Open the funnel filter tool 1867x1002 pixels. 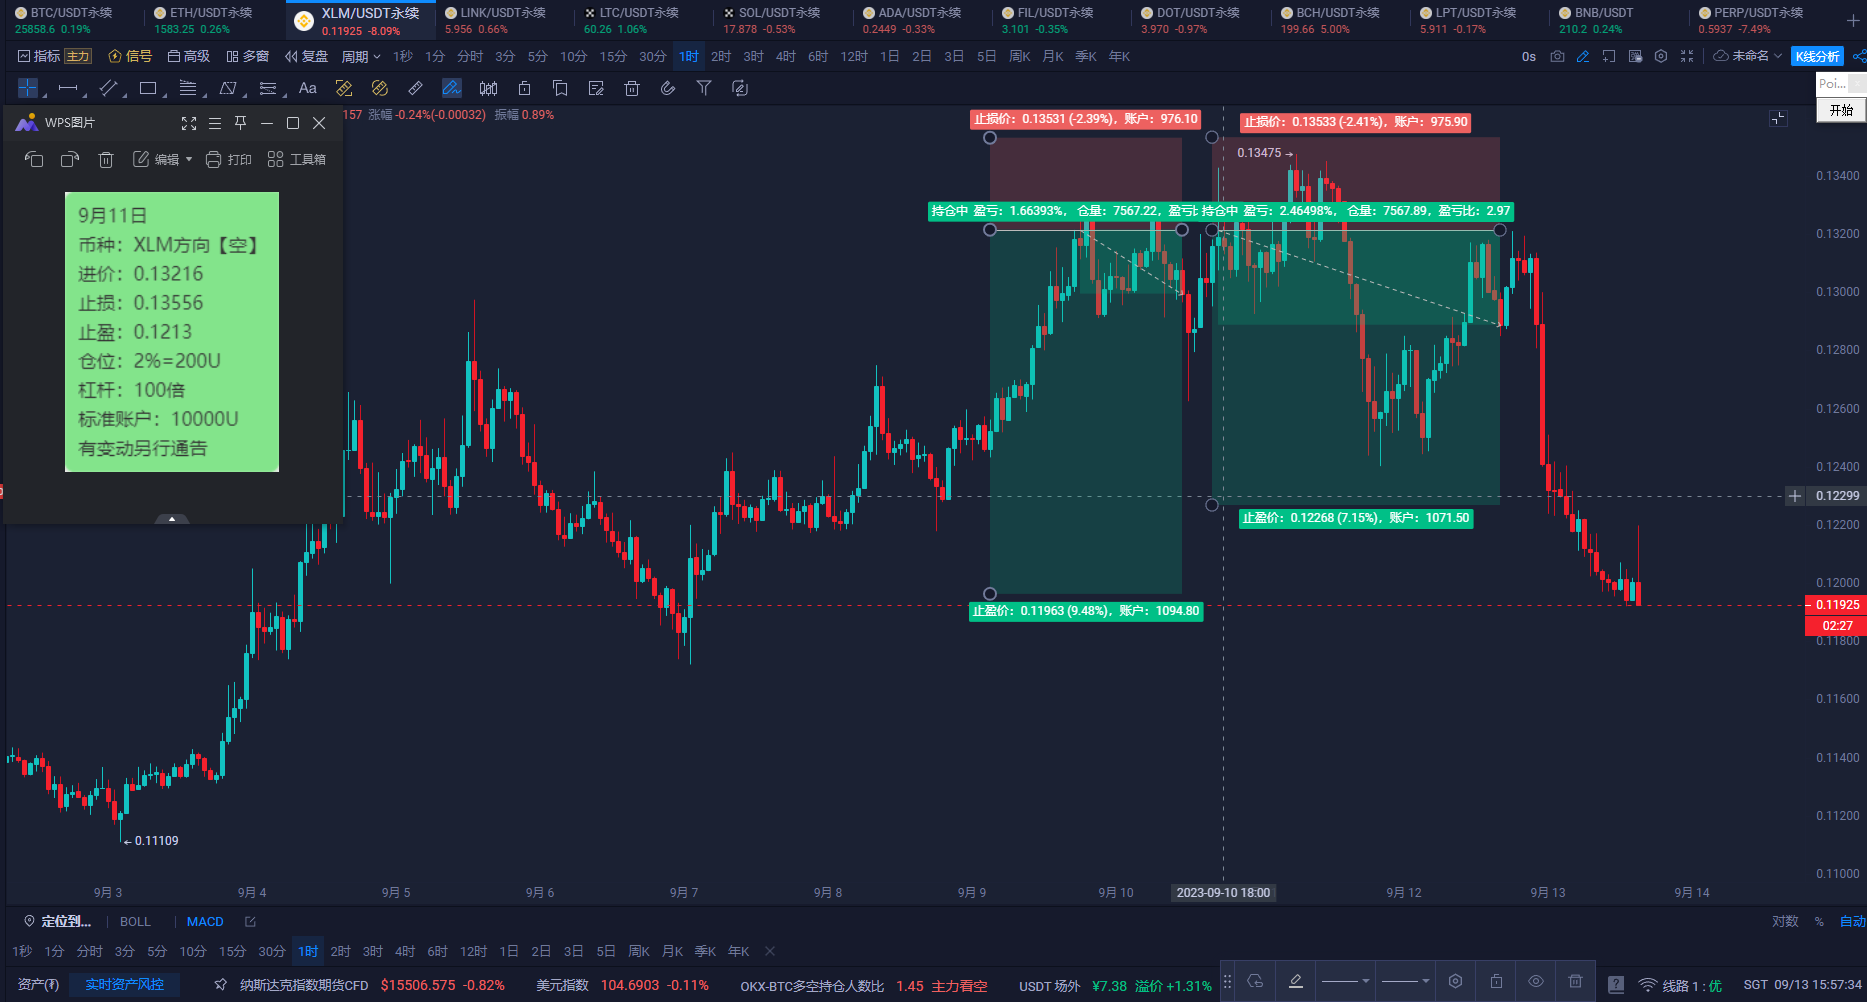coord(704,88)
